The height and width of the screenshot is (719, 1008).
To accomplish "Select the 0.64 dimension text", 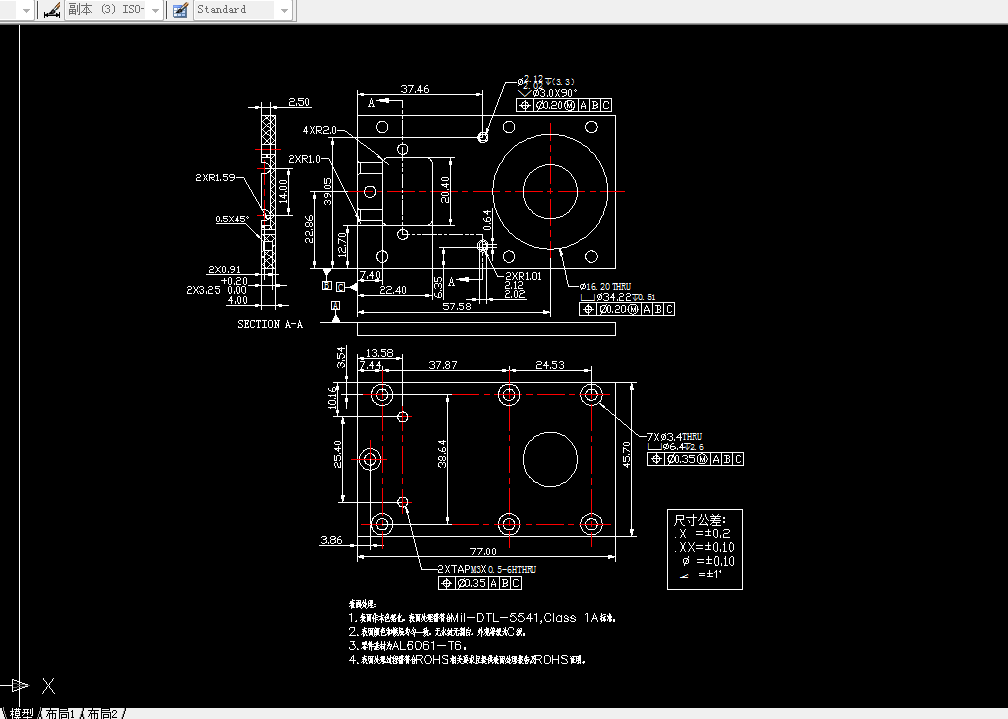I will coord(487,220).
